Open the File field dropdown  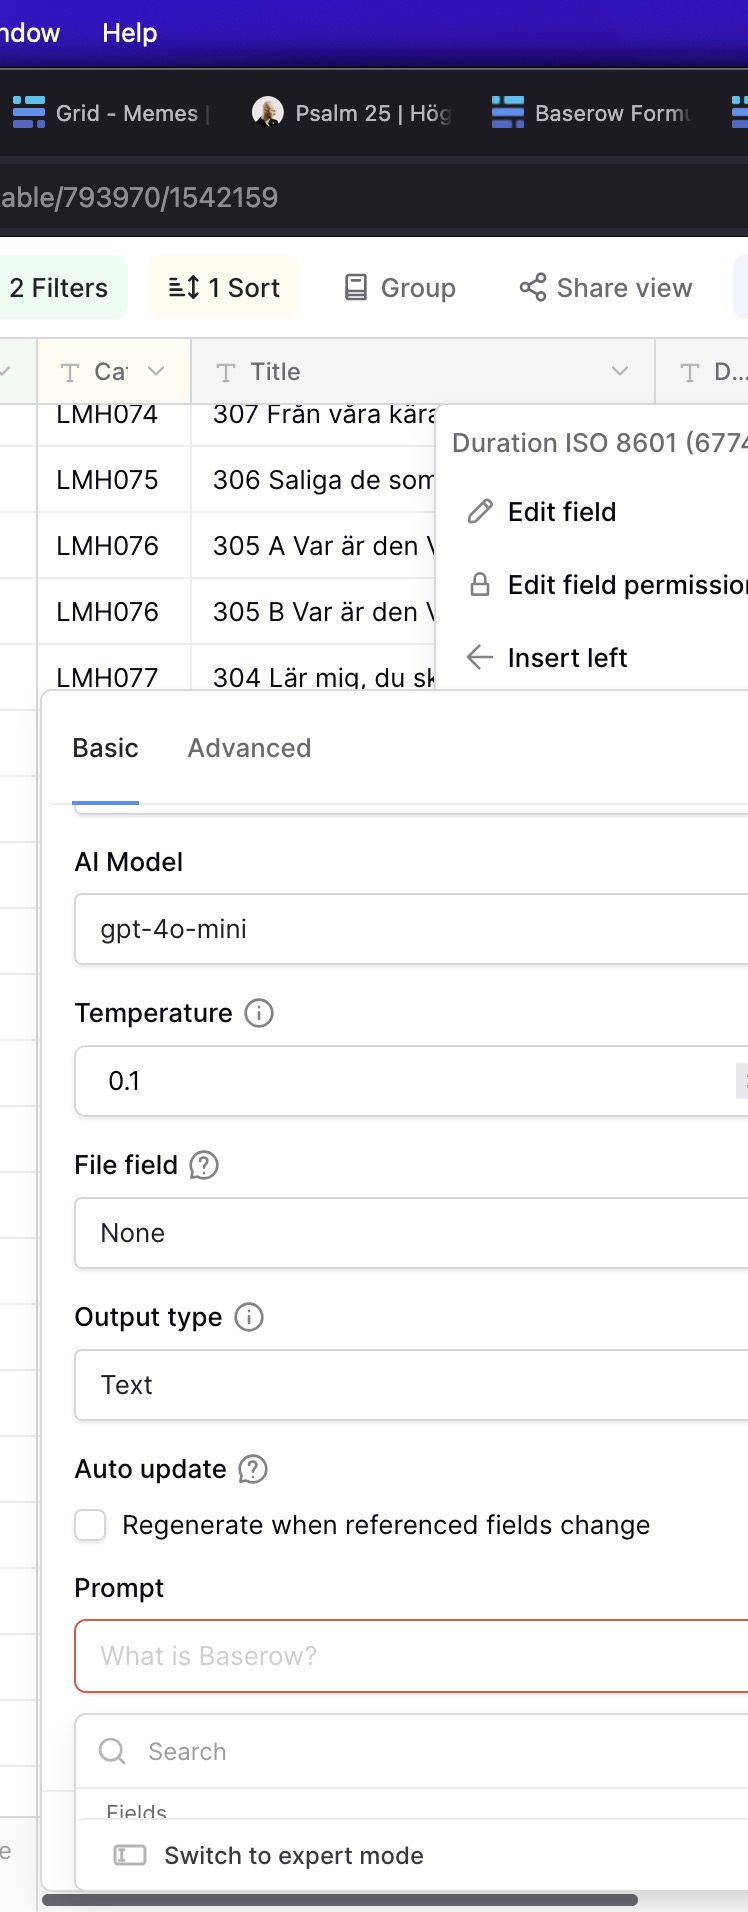click(x=410, y=1233)
